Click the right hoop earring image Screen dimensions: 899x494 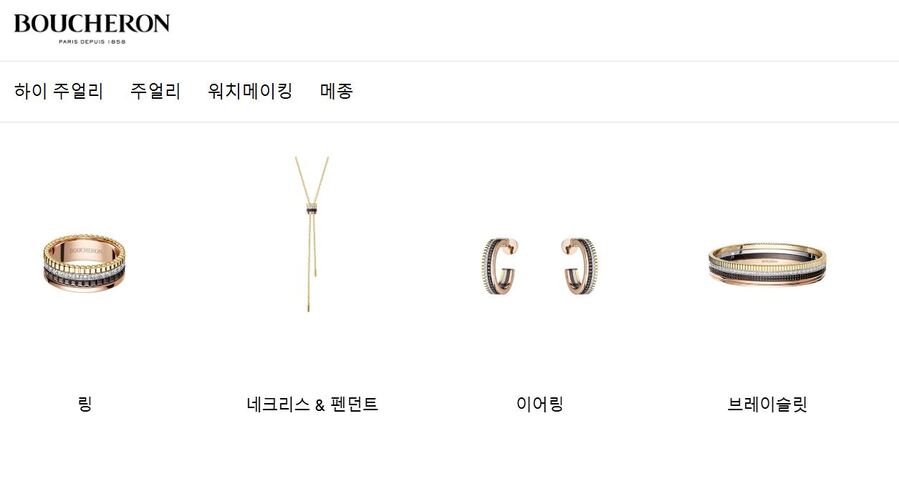(579, 266)
